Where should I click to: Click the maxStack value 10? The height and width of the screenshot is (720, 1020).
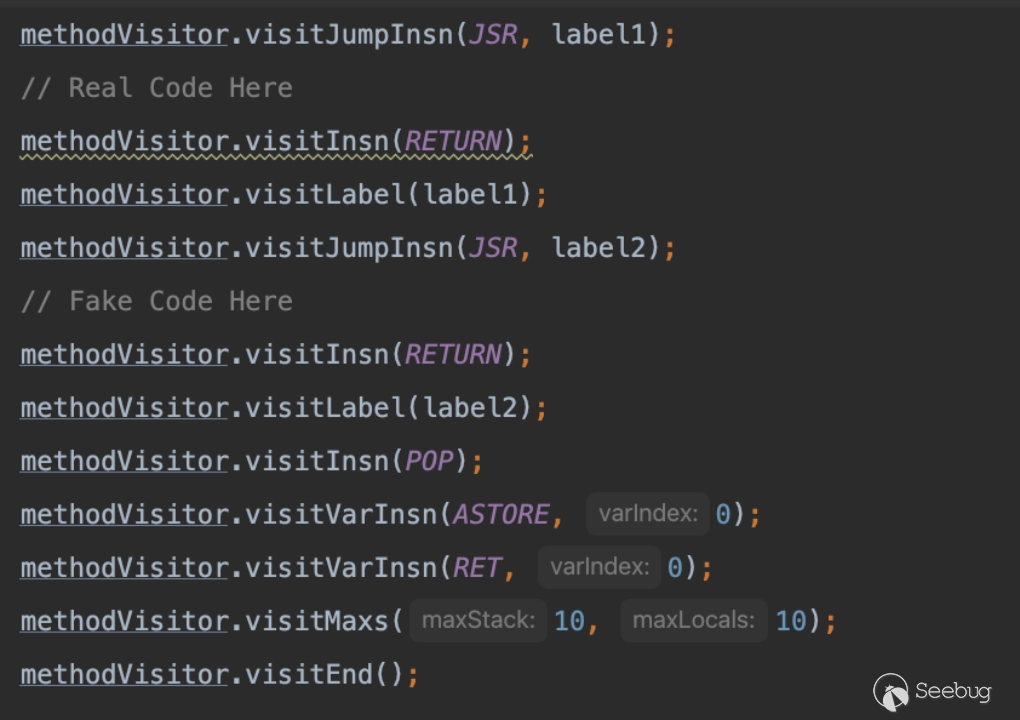[x=569, y=621]
